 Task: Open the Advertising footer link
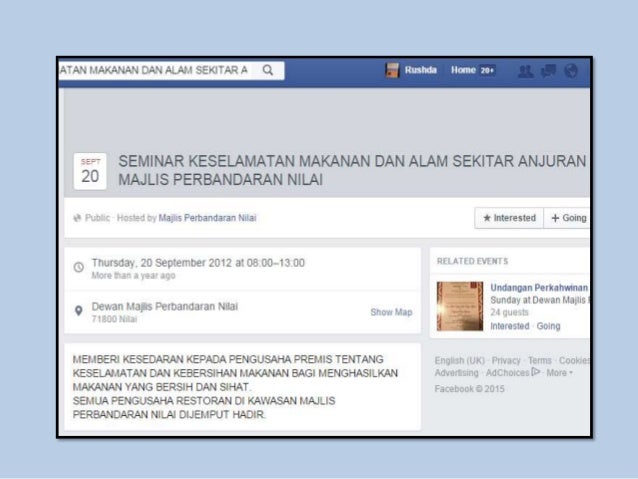click(457, 373)
